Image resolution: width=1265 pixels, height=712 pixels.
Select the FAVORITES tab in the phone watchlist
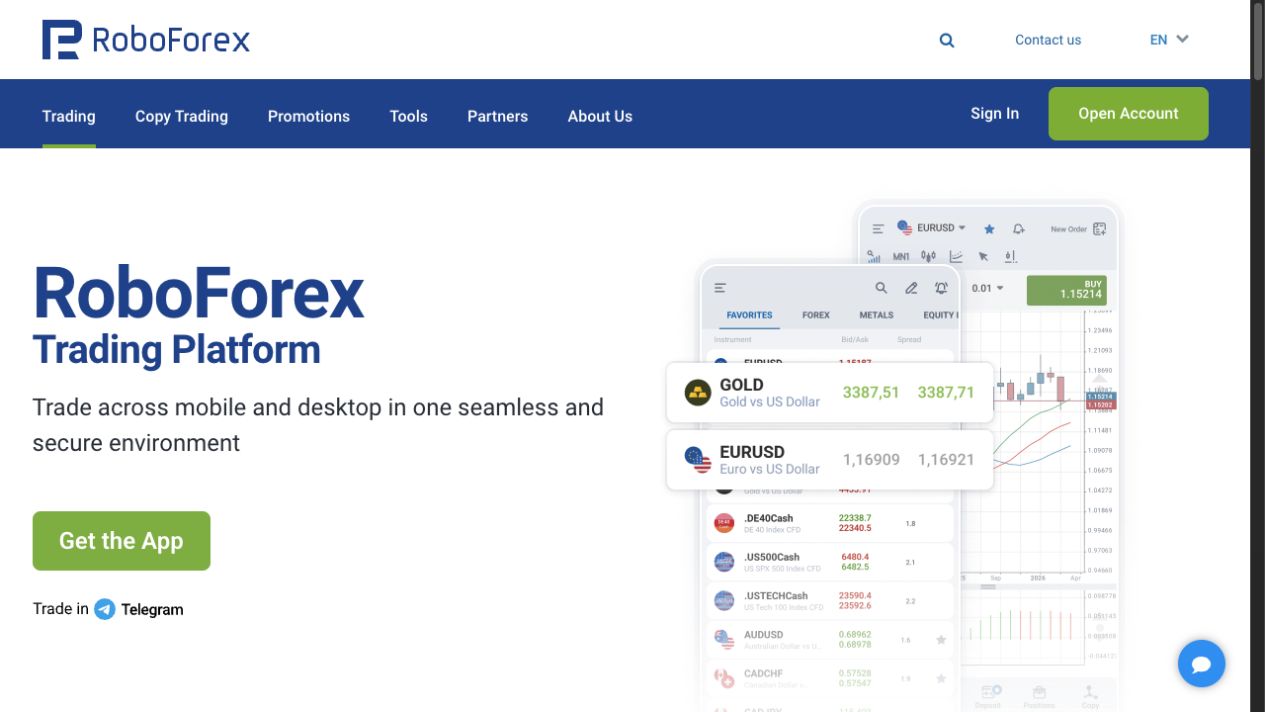pyautogui.click(x=750, y=315)
